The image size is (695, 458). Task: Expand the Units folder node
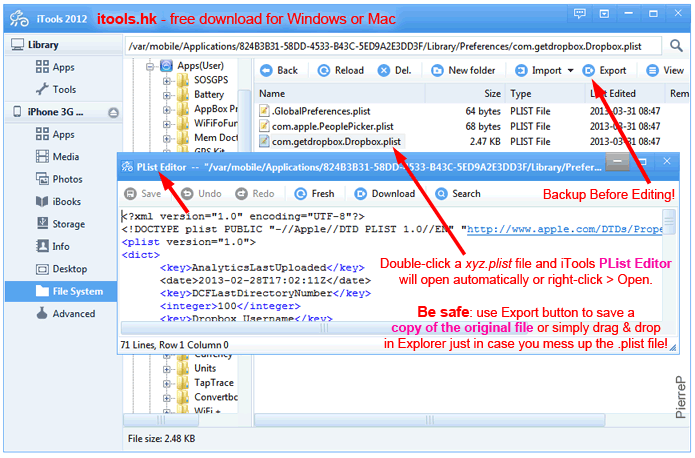tap(167, 369)
